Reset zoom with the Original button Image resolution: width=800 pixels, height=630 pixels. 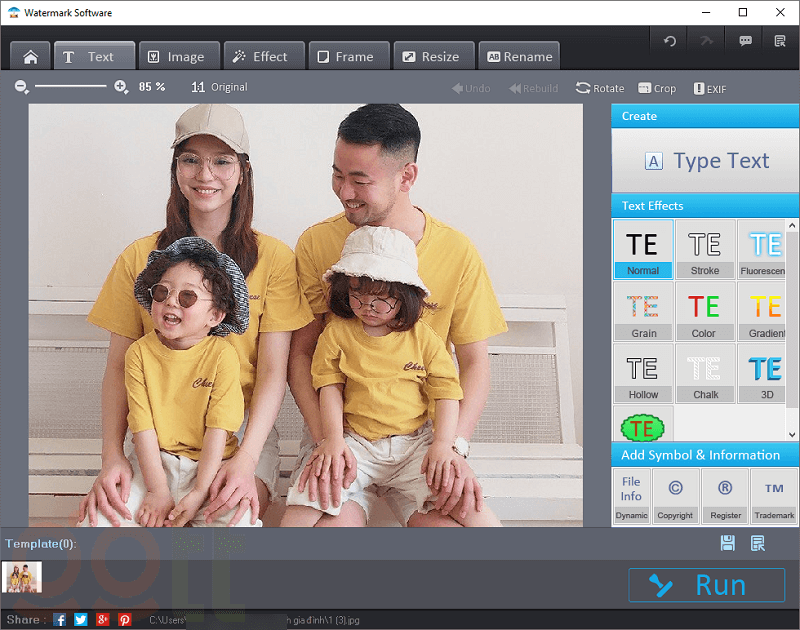click(x=220, y=87)
